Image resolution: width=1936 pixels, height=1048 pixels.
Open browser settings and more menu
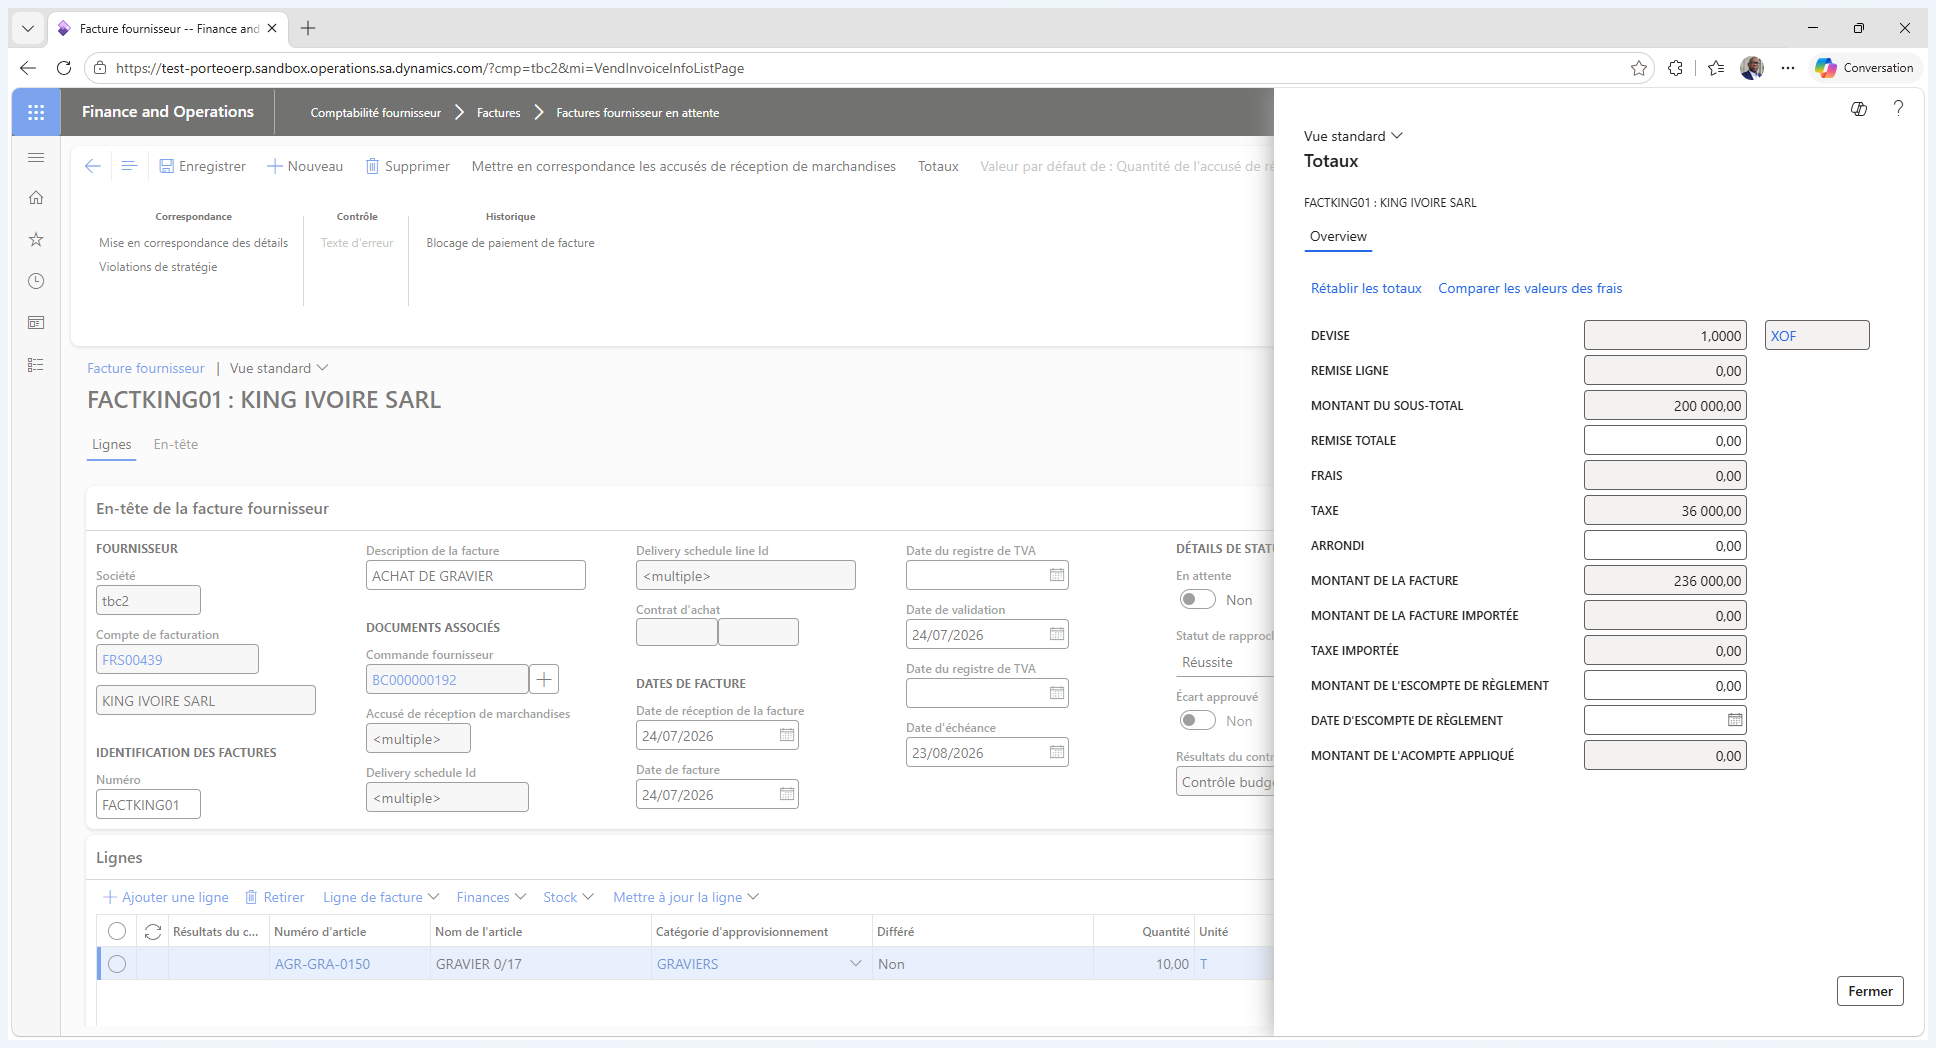(1788, 68)
